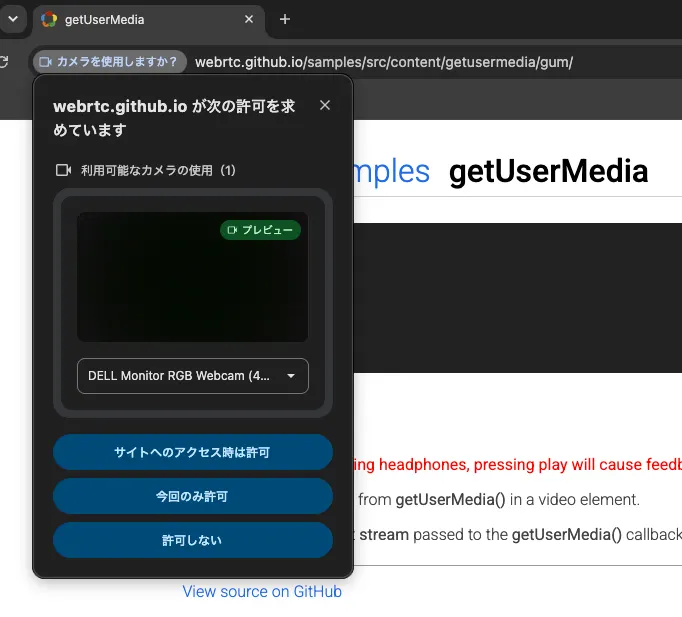
Task: Click the black video element on page
Action: (x=518, y=298)
